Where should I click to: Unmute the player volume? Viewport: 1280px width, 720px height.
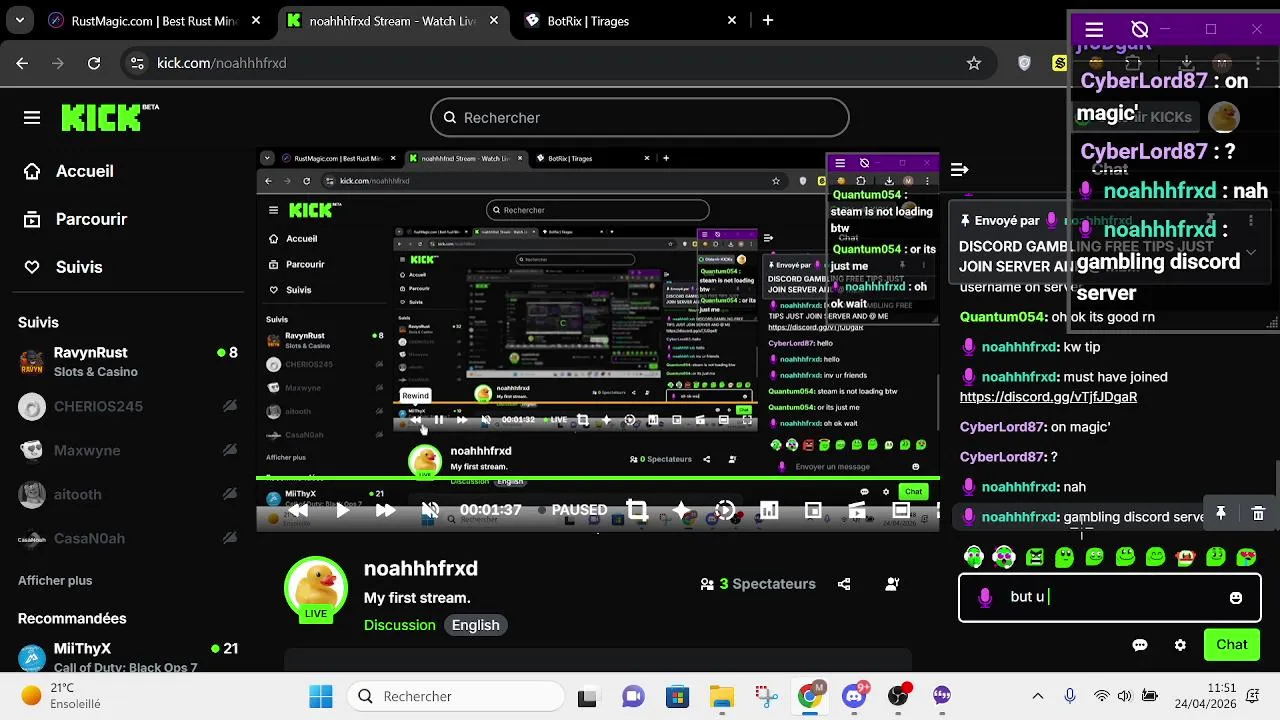pos(431,510)
